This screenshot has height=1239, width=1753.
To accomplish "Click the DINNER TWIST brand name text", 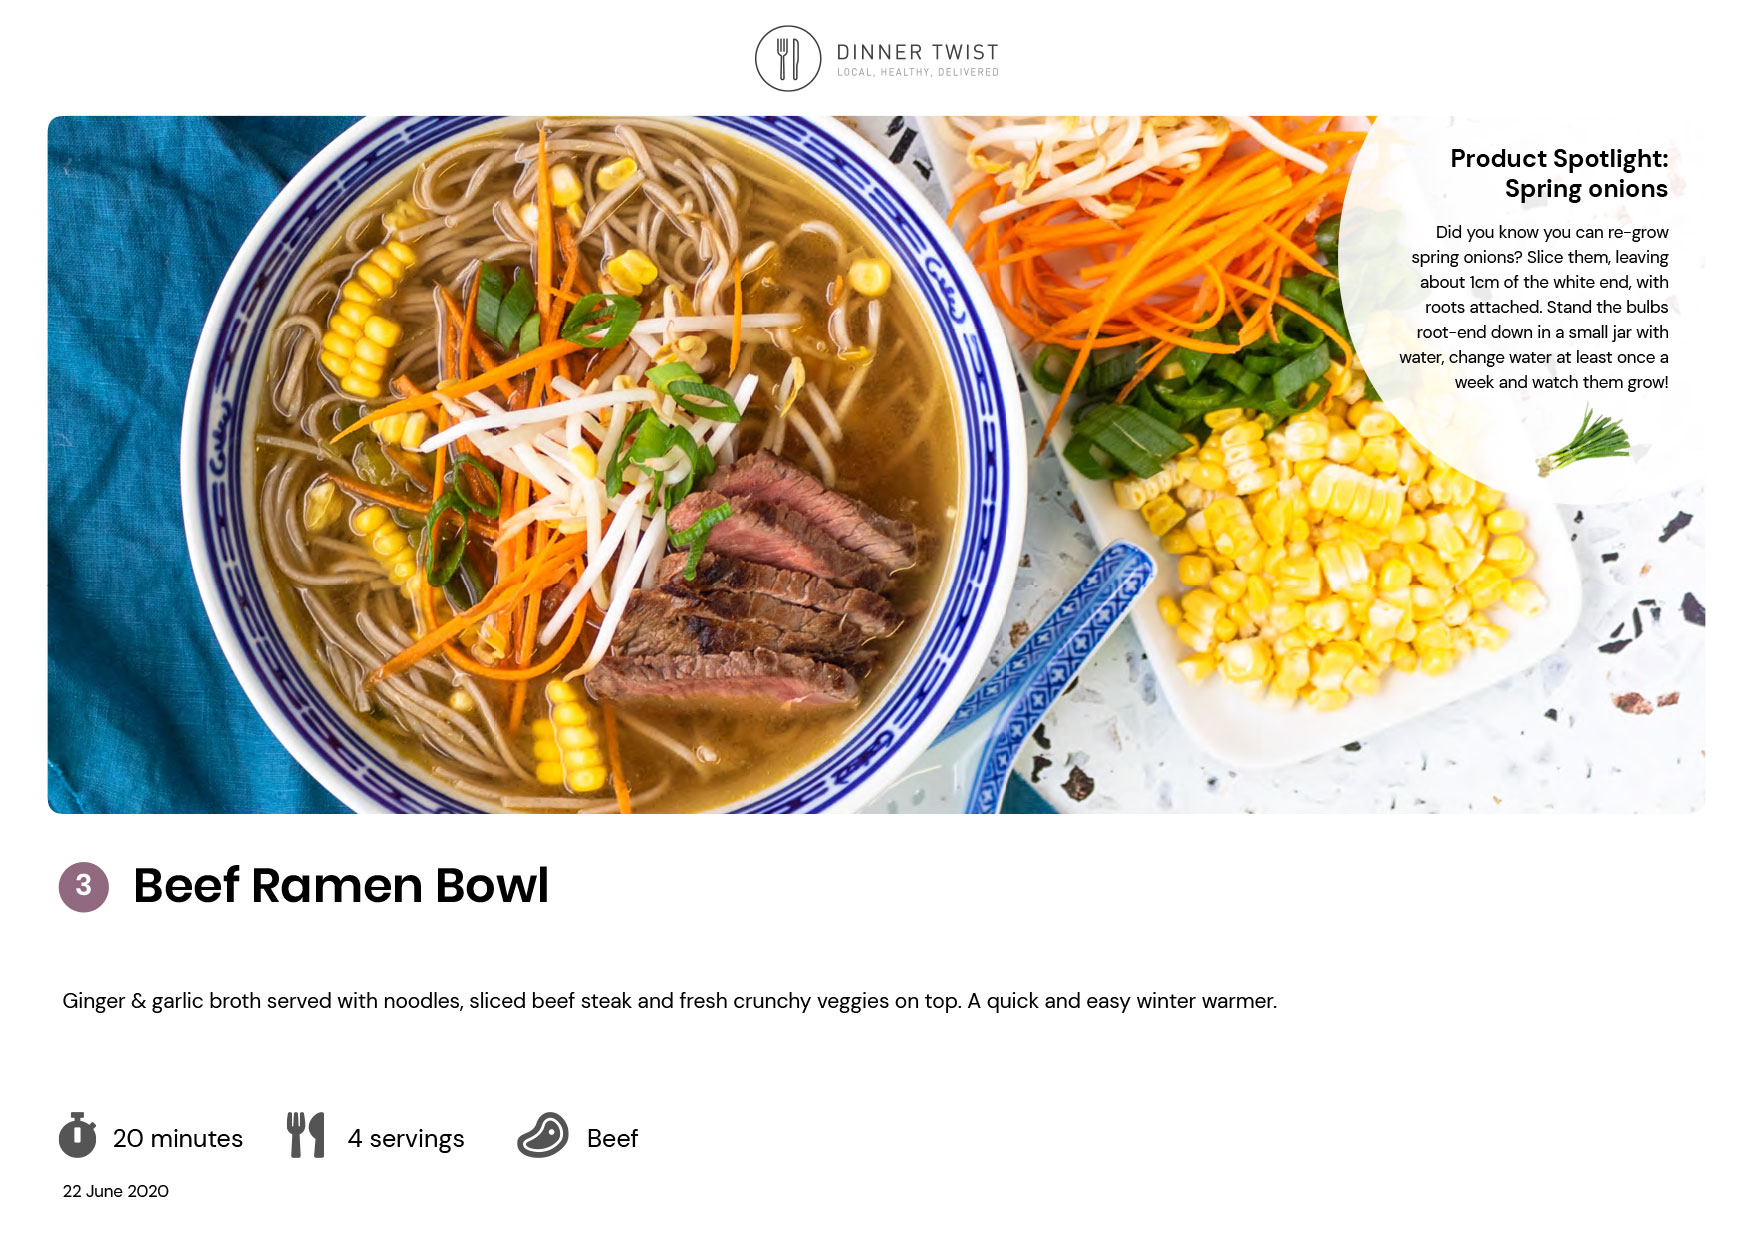I will tap(917, 52).
